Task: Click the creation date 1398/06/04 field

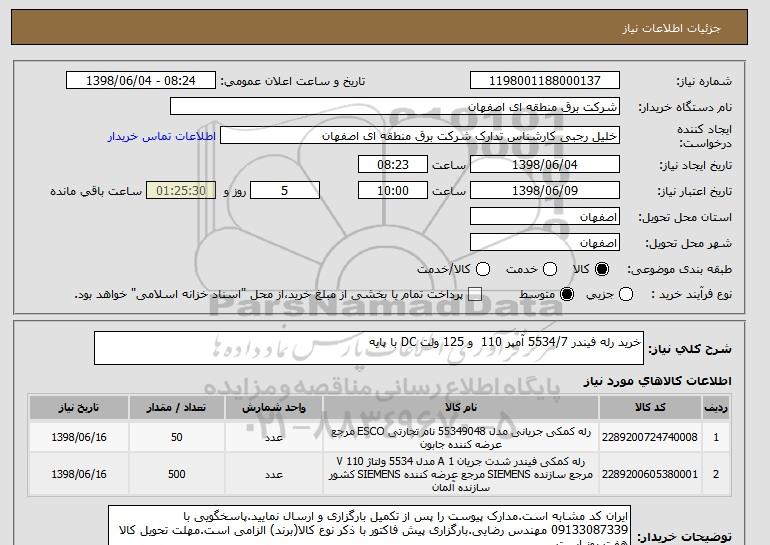Action: [x=545, y=164]
